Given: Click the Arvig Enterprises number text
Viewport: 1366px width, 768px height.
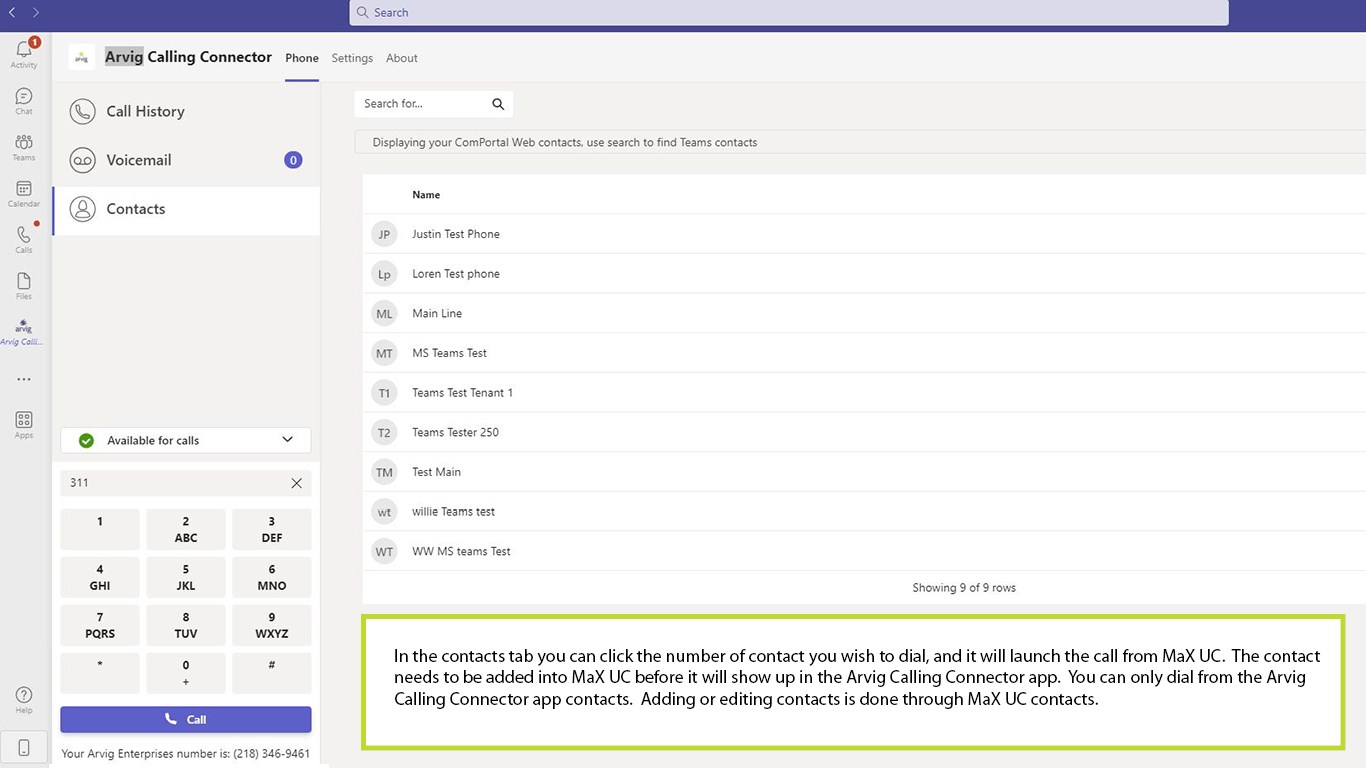Looking at the screenshot, I should pyautogui.click(x=186, y=754).
